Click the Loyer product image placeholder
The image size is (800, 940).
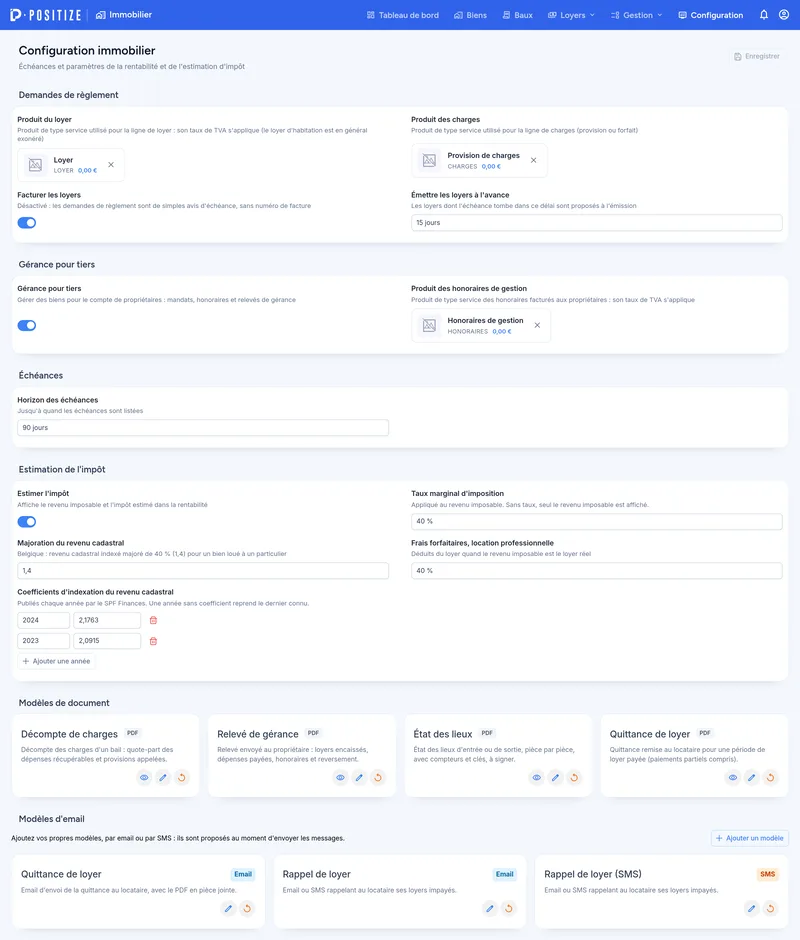pos(35,165)
